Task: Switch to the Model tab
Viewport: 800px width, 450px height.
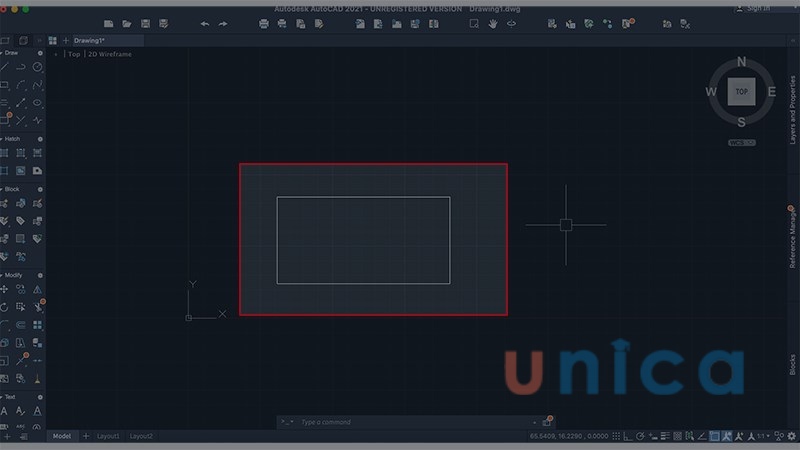Action: click(x=62, y=436)
